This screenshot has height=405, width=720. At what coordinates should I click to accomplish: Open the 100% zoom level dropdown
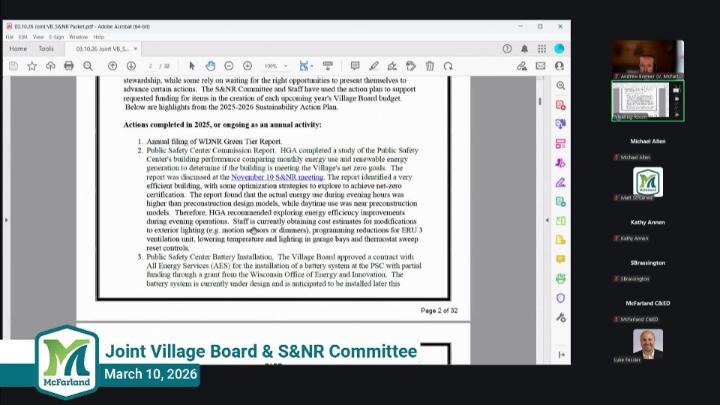point(276,66)
